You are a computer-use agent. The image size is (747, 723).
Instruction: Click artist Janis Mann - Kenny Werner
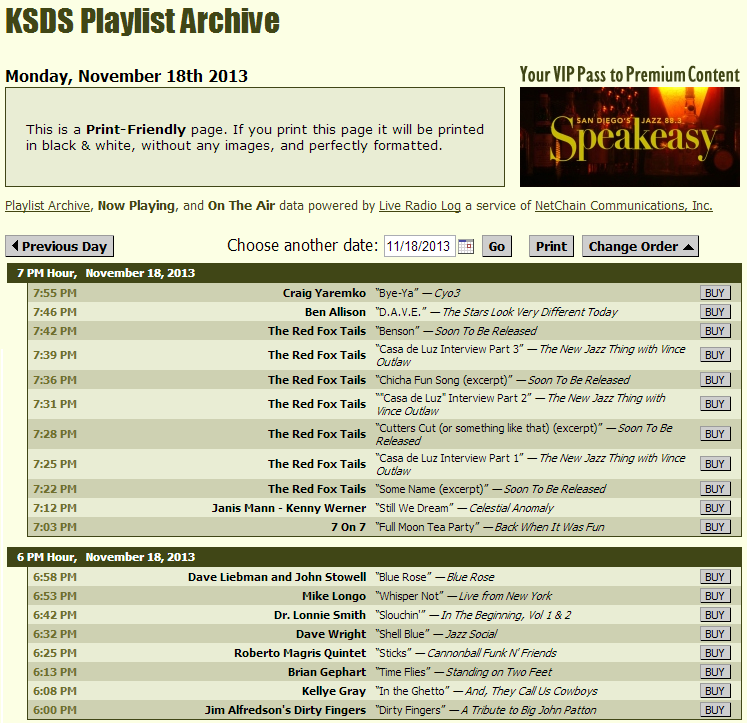(x=289, y=508)
